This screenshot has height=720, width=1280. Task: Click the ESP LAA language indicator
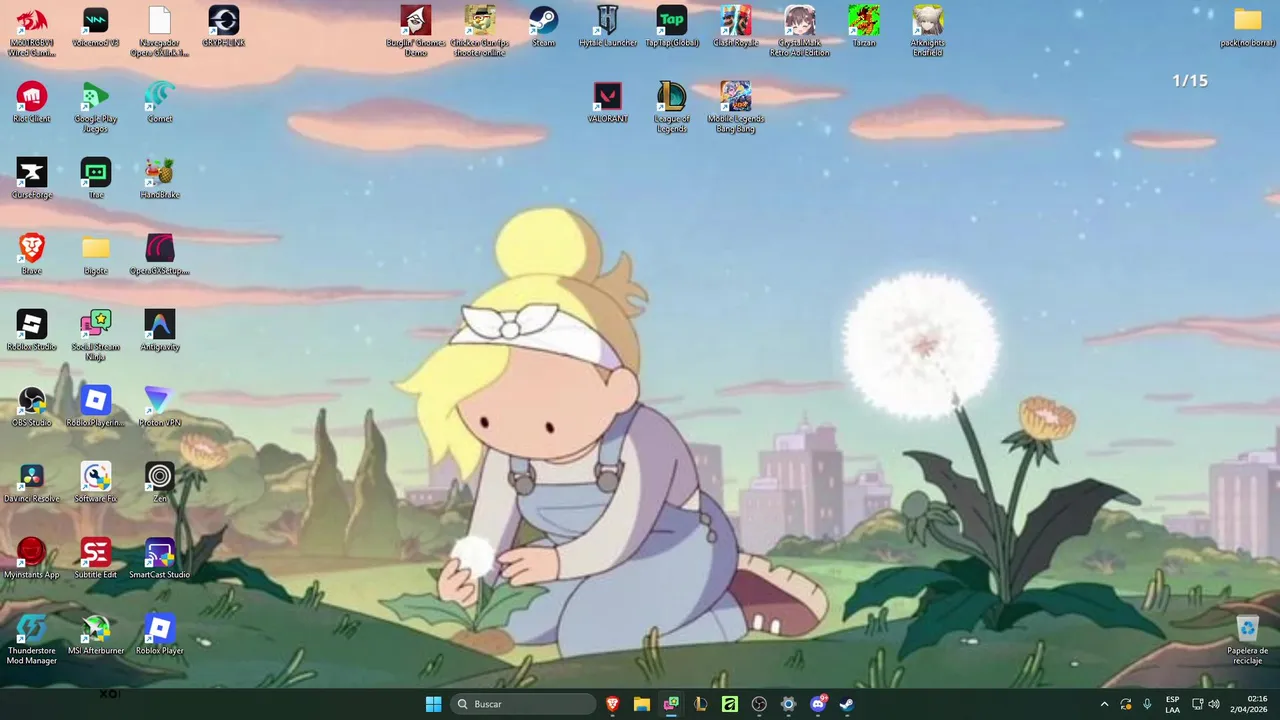click(x=1172, y=704)
